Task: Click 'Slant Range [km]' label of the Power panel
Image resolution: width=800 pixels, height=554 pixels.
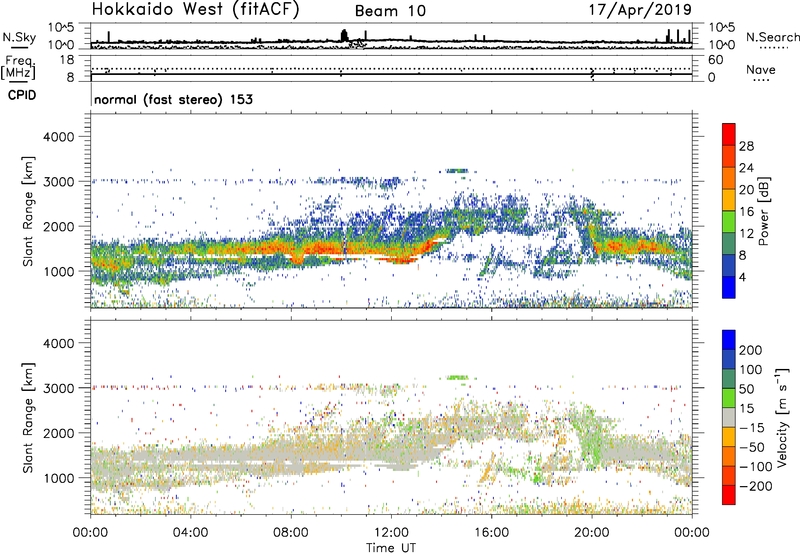Action: click(x=28, y=211)
